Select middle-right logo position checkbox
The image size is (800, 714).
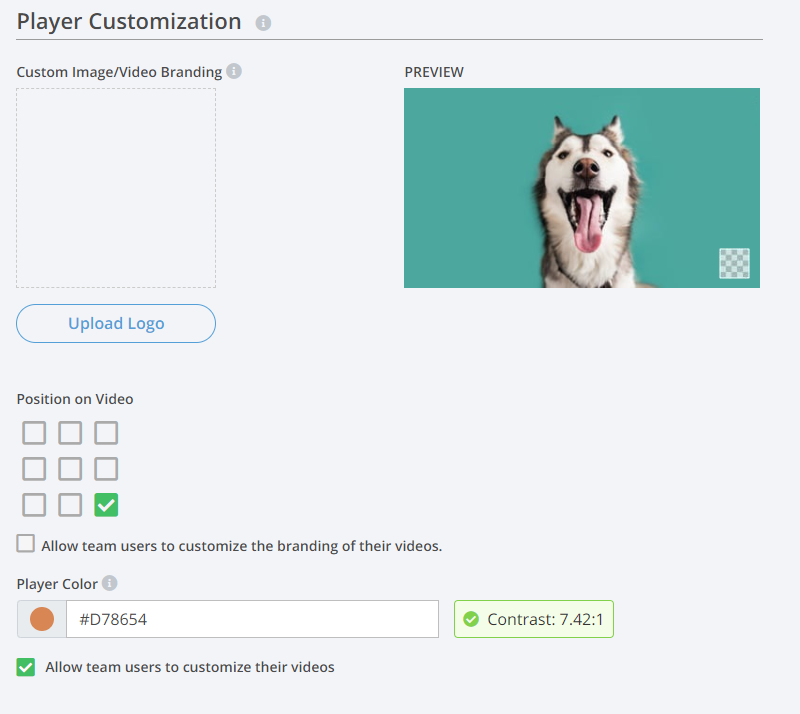[106, 469]
